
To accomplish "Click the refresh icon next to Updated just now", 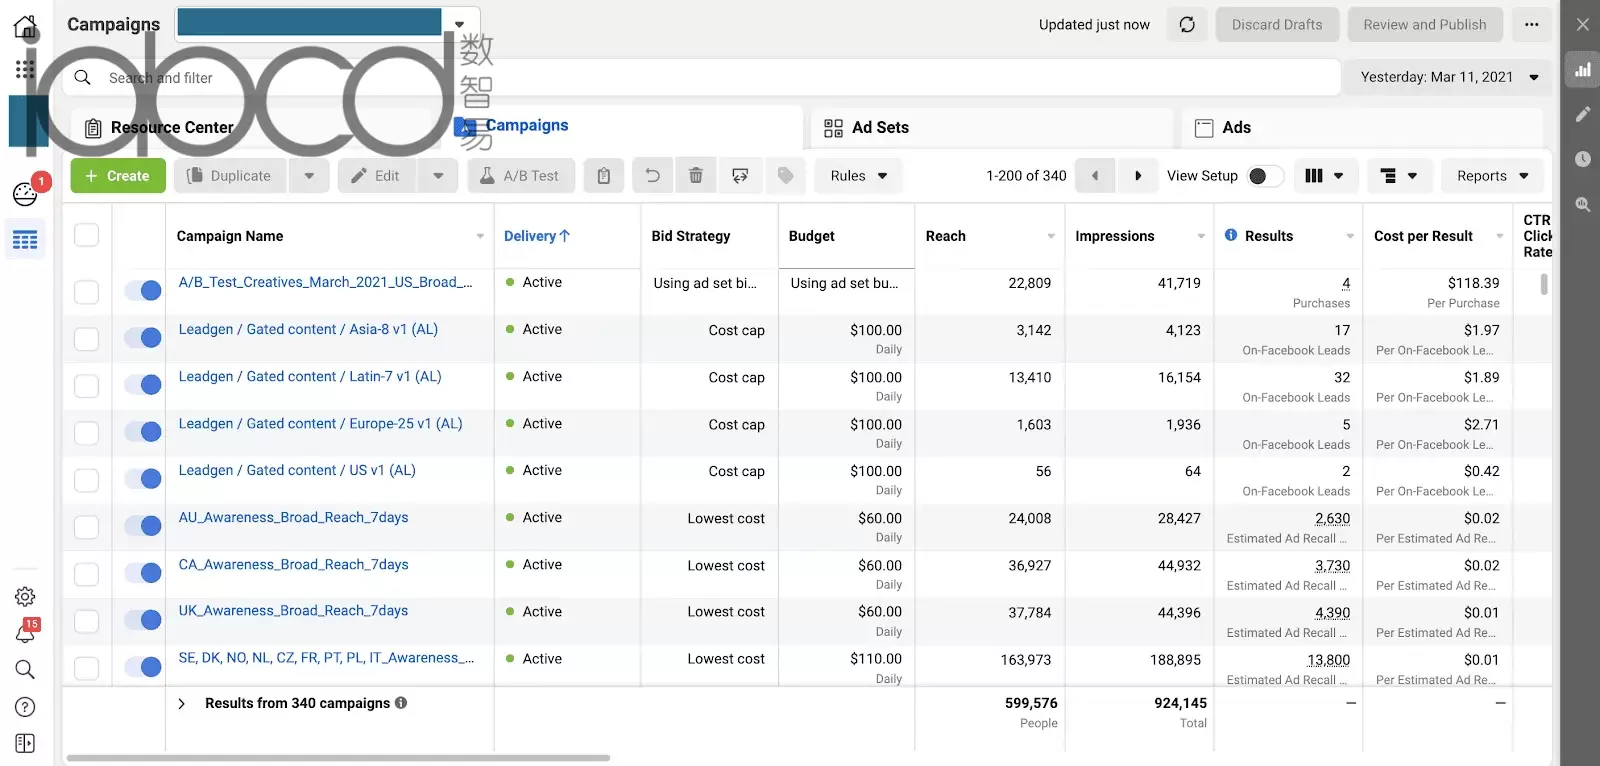I will pyautogui.click(x=1187, y=25).
